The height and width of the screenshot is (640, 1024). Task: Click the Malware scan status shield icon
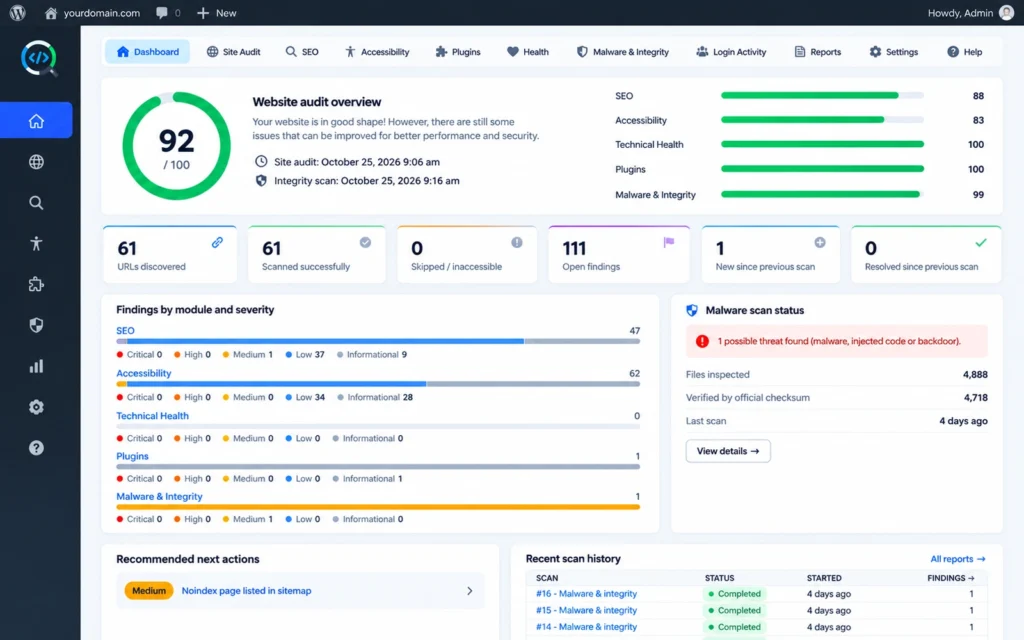tap(692, 310)
